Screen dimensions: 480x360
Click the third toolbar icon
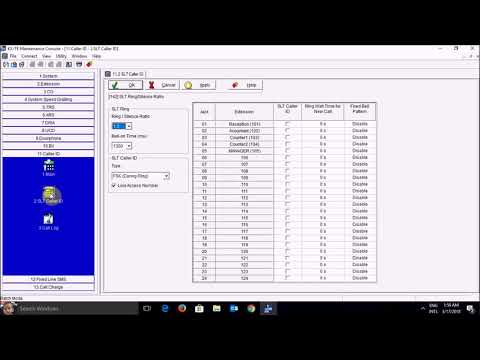22,65
